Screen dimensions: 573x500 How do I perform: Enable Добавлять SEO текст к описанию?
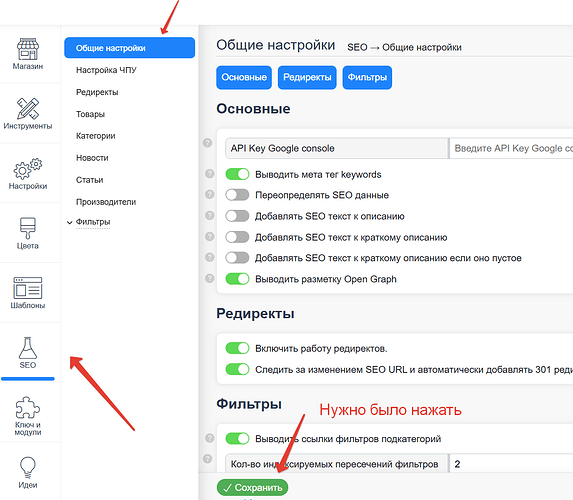pyautogui.click(x=237, y=216)
